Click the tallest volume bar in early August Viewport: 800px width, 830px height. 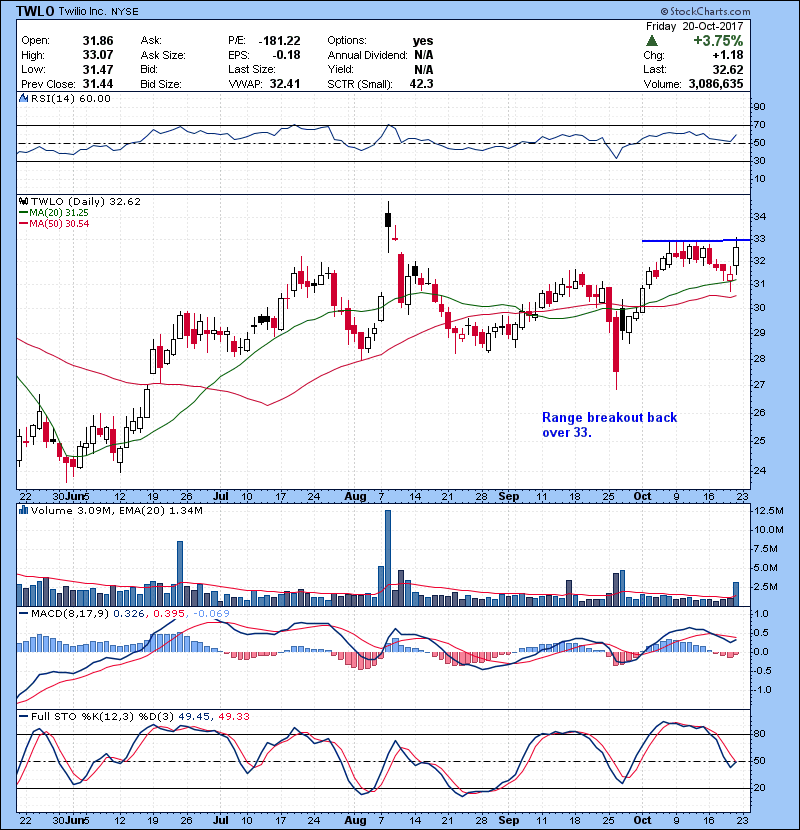click(x=388, y=558)
